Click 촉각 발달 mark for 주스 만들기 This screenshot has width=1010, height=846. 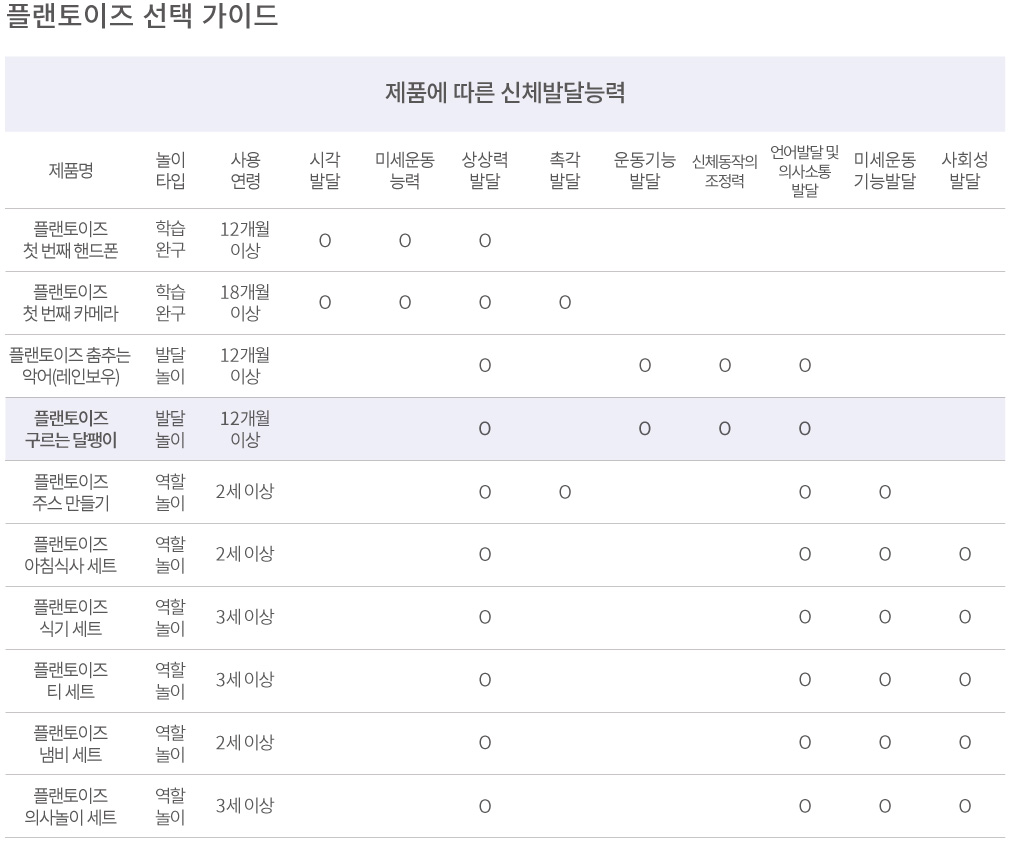pyautogui.click(x=565, y=492)
